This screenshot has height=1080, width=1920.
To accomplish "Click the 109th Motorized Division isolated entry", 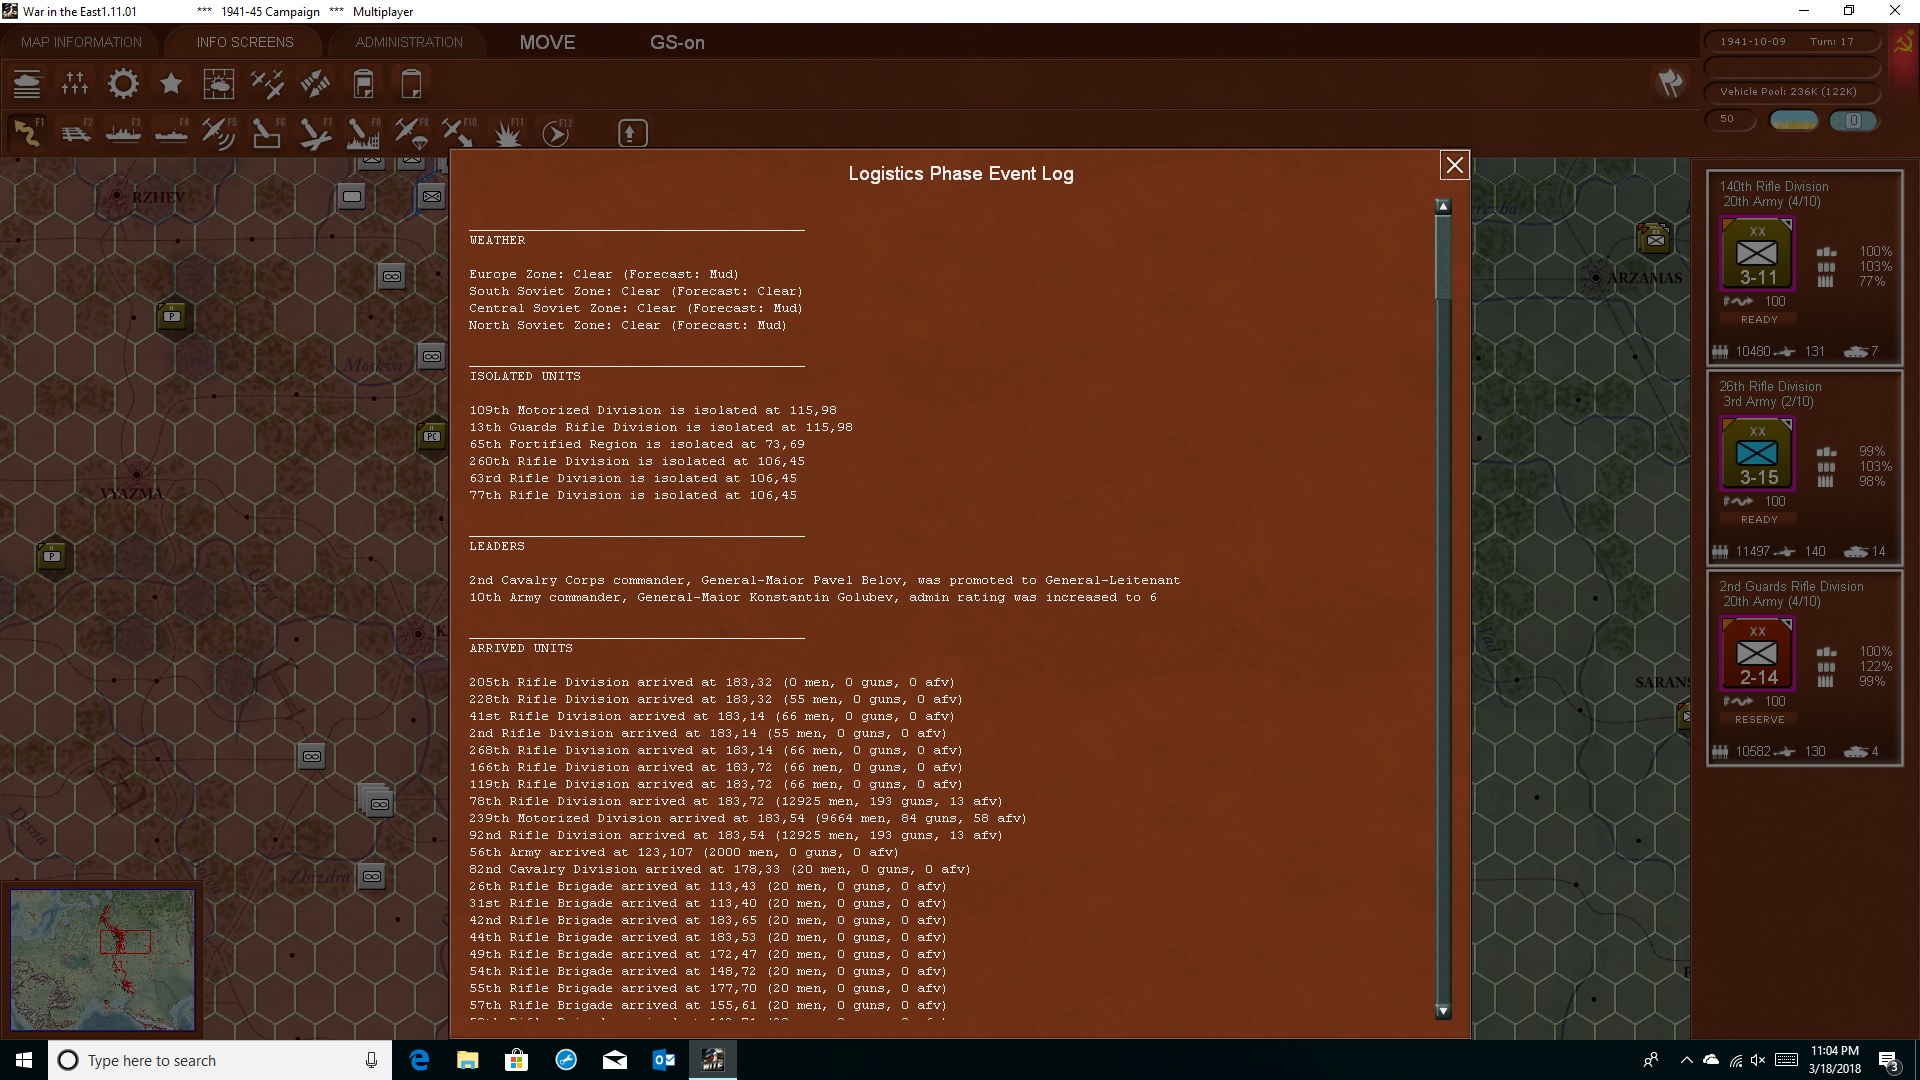I will click(x=653, y=410).
